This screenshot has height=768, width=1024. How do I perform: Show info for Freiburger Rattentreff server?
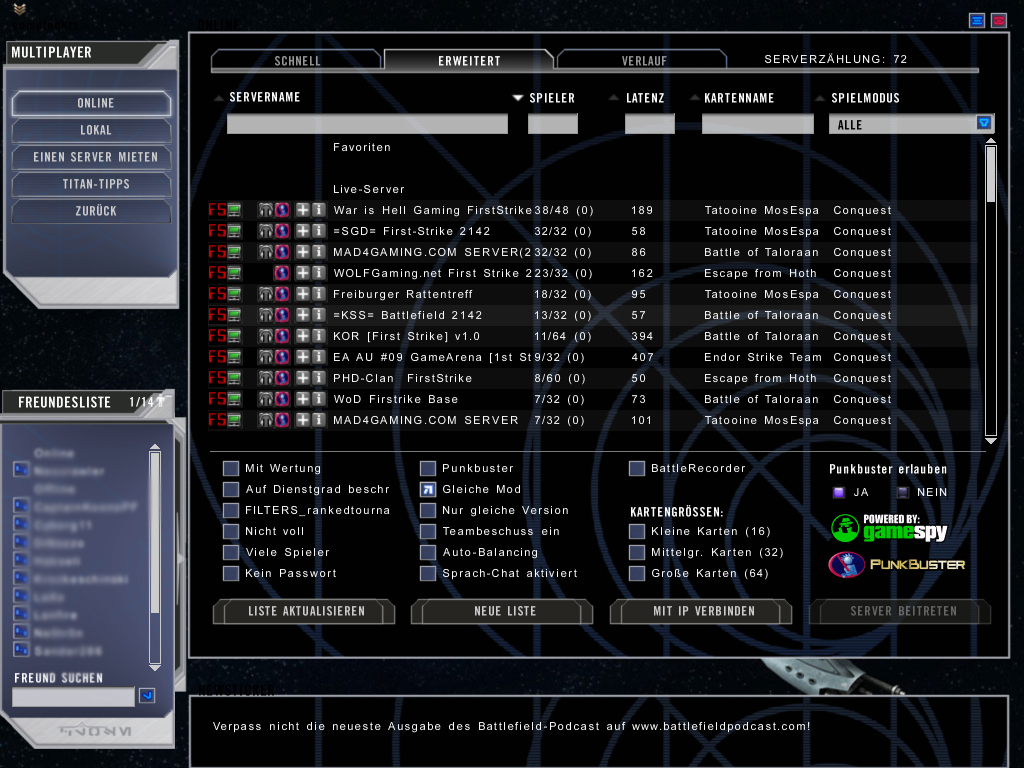pos(318,294)
